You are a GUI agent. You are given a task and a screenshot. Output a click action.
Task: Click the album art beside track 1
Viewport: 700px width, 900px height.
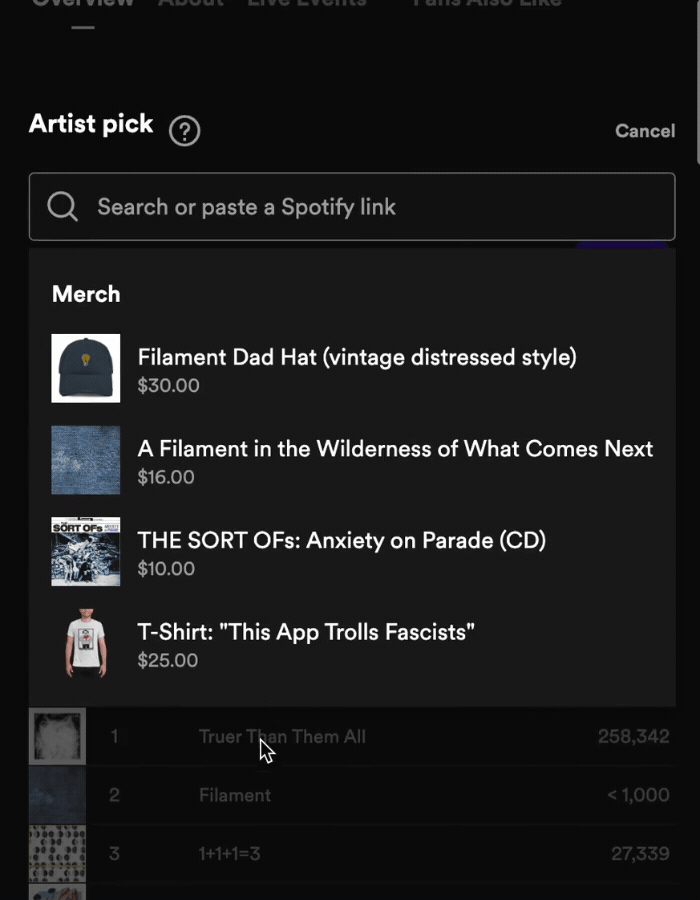(57, 736)
